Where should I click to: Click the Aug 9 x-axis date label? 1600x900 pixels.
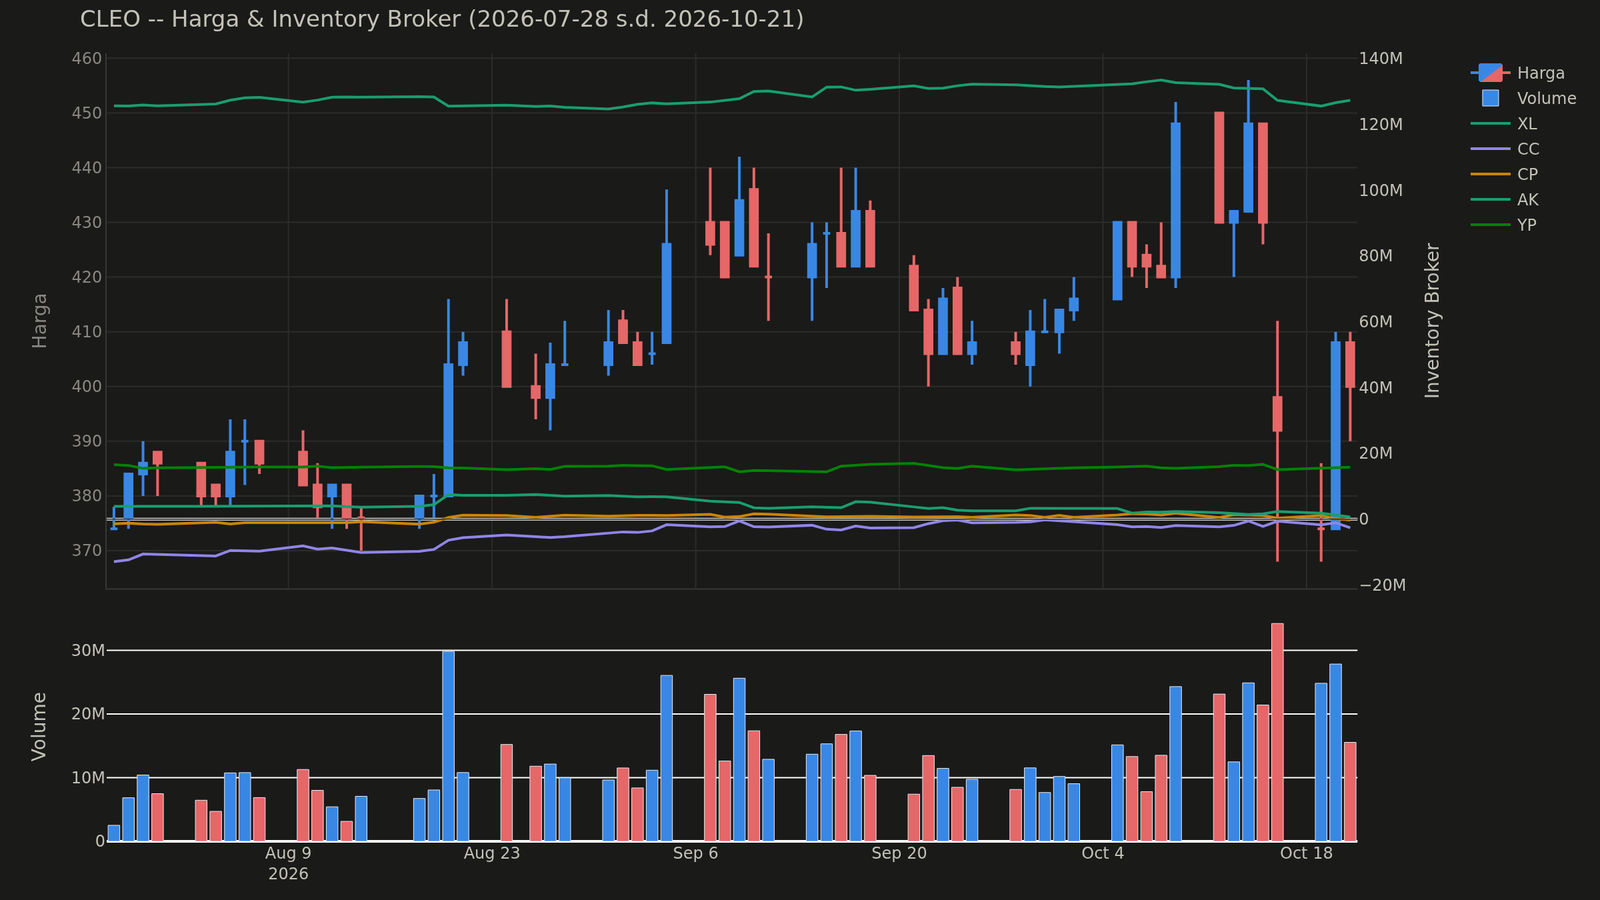(288, 853)
